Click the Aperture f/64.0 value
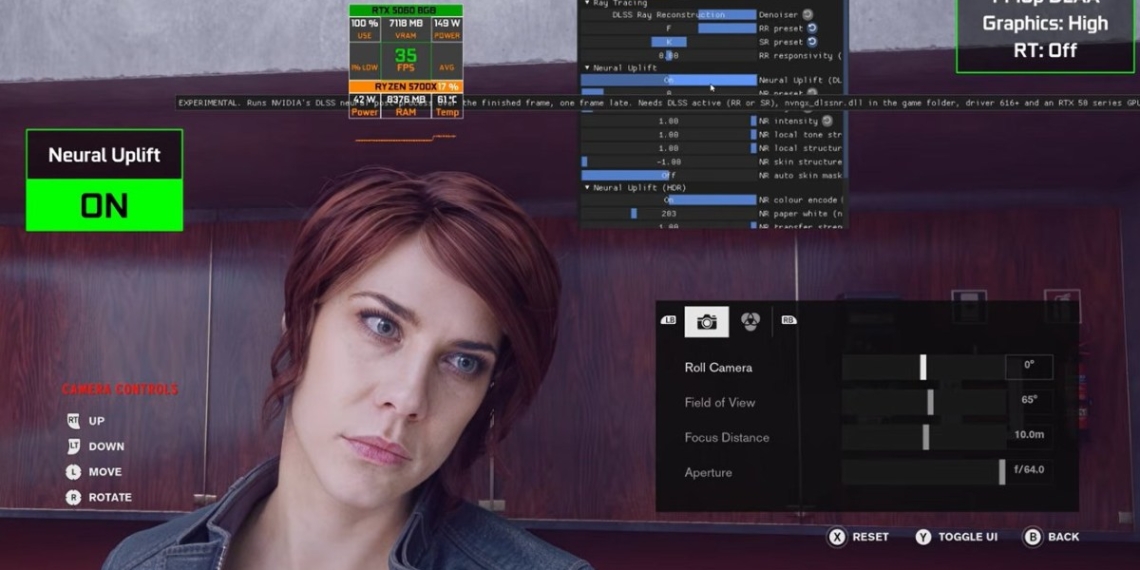The image size is (1140, 570). click(x=1029, y=470)
